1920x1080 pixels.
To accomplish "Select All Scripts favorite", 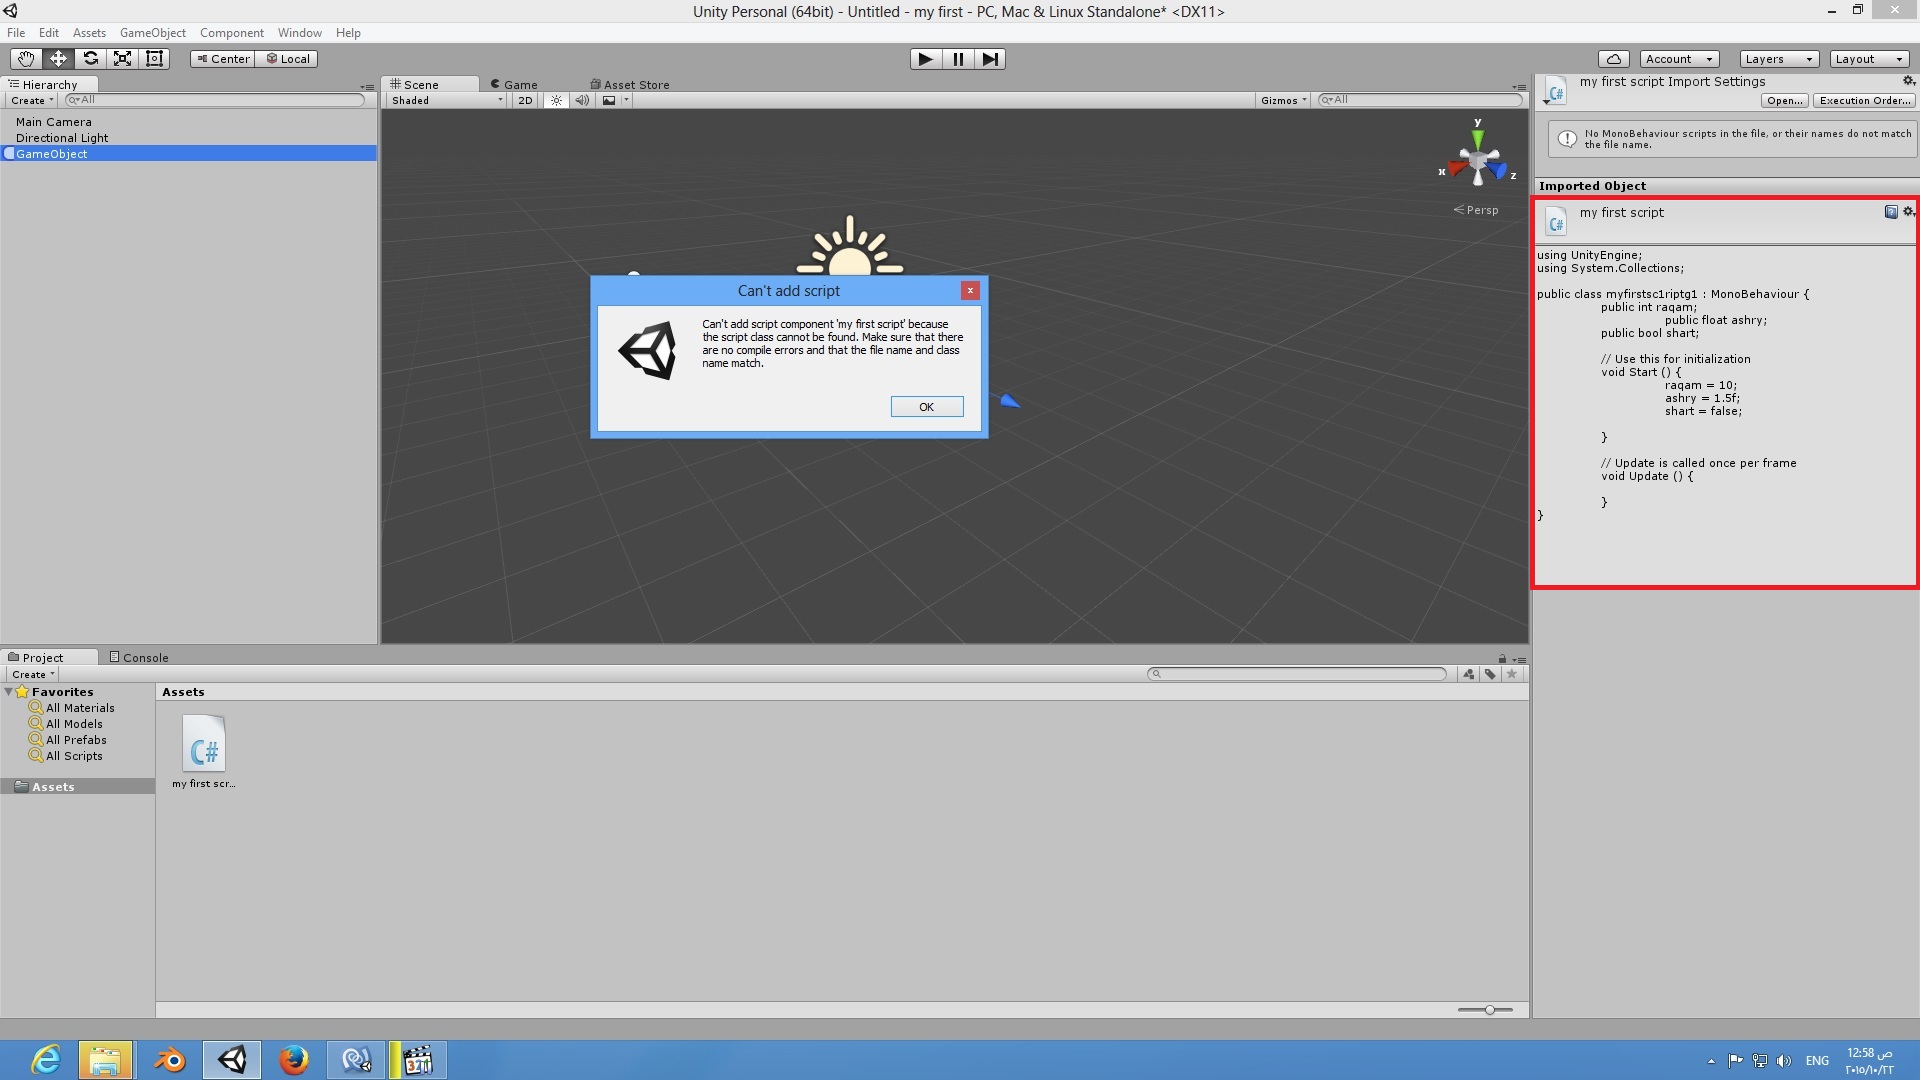I will tap(74, 756).
